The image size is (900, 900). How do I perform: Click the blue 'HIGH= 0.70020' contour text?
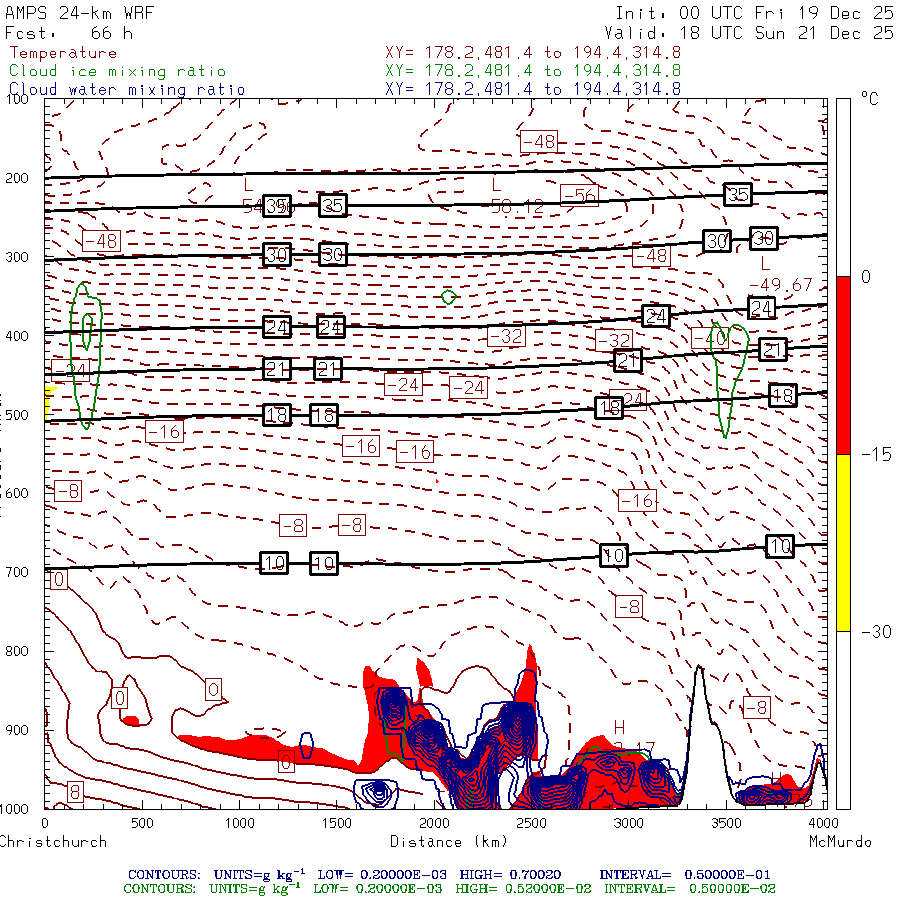tap(510, 875)
